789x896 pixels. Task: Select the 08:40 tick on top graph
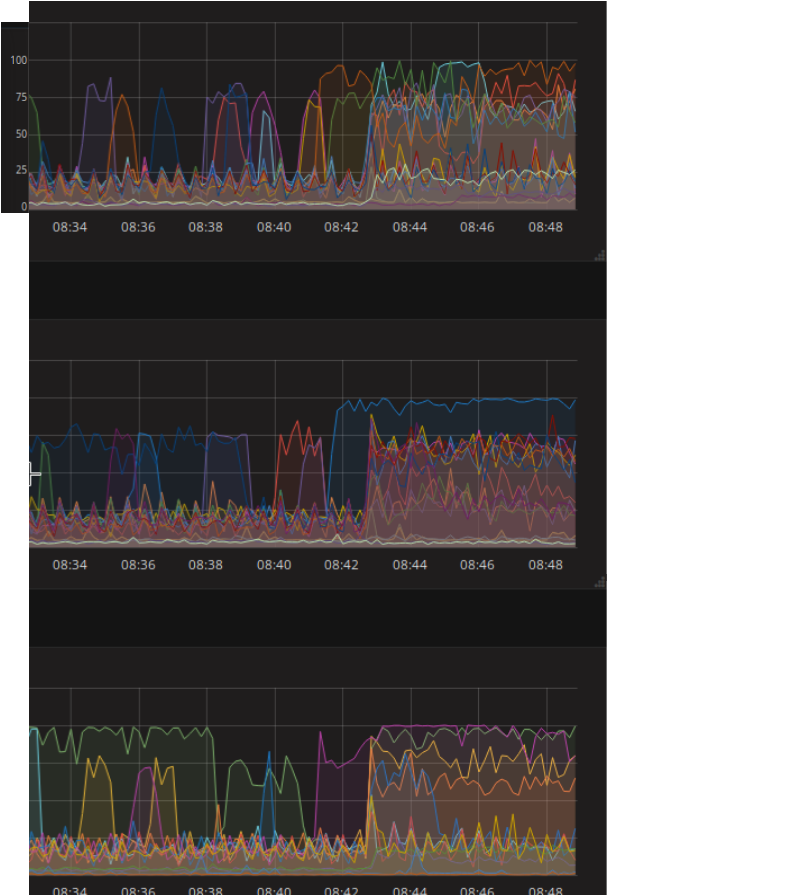click(x=274, y=227)
